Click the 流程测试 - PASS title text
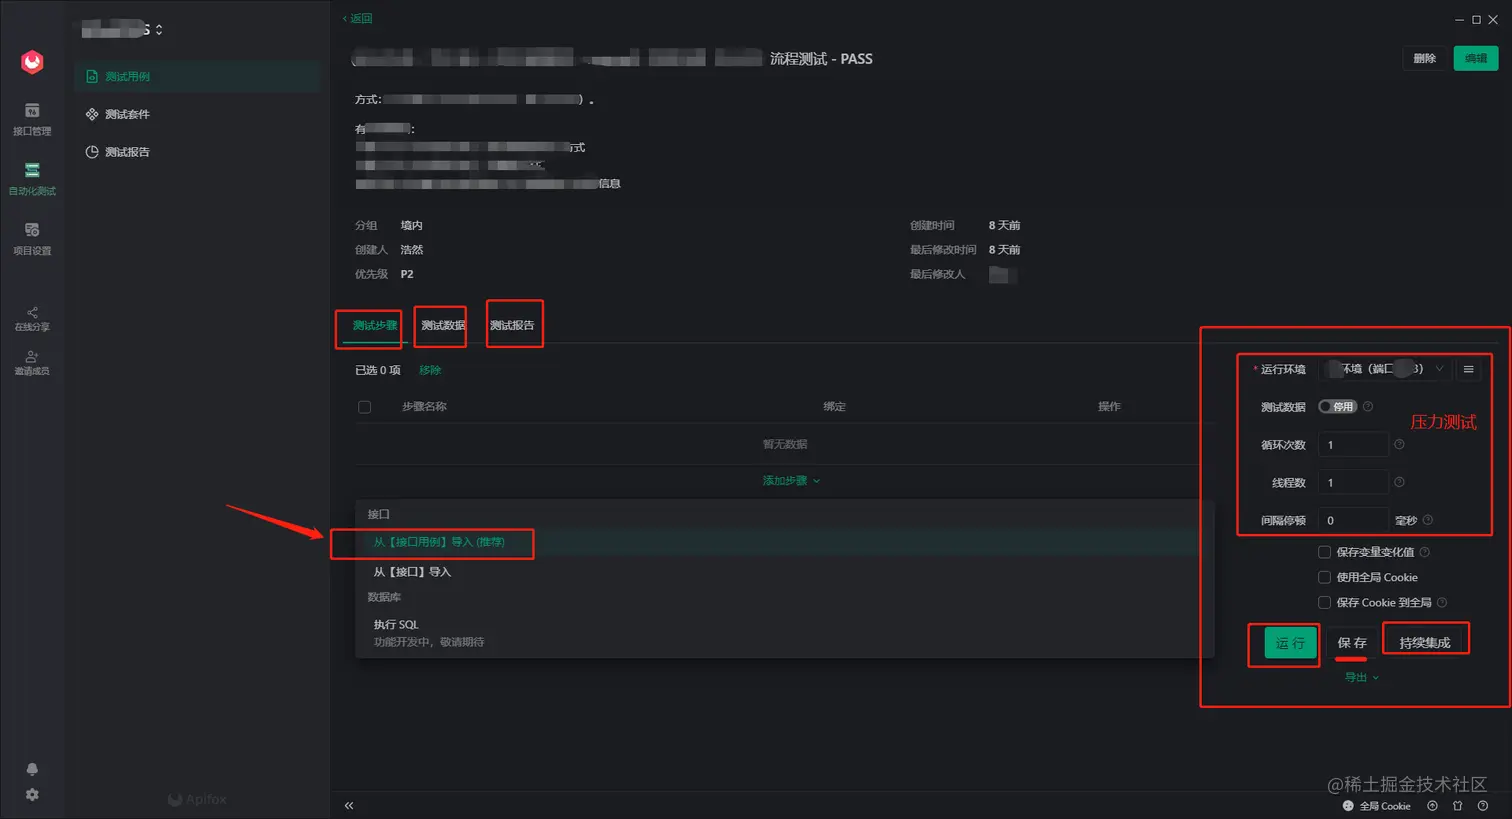Viewport: 1512px width, 819px height. coord(821,59)
